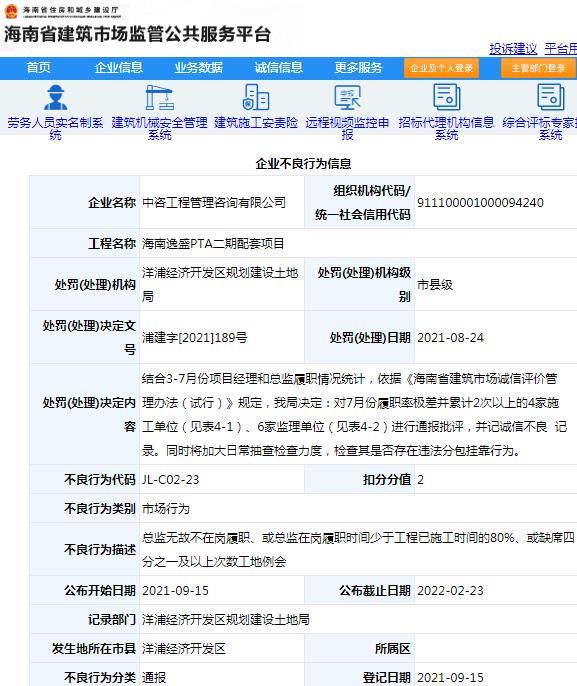The height and width of the screenshot is (686, 577).
Task: Select location value 洋浦经济开发区
Action: pos(184,648)
